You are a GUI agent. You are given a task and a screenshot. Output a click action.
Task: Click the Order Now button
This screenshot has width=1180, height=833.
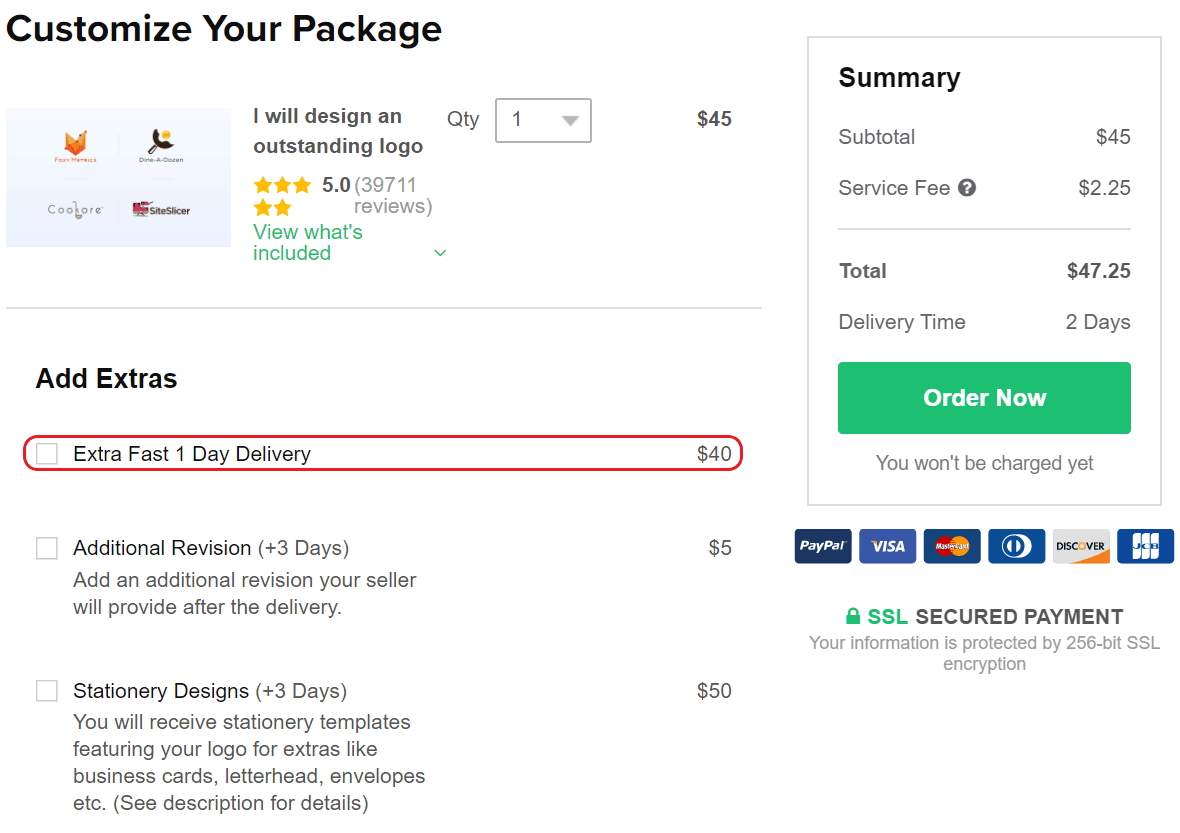pos(983,397)
